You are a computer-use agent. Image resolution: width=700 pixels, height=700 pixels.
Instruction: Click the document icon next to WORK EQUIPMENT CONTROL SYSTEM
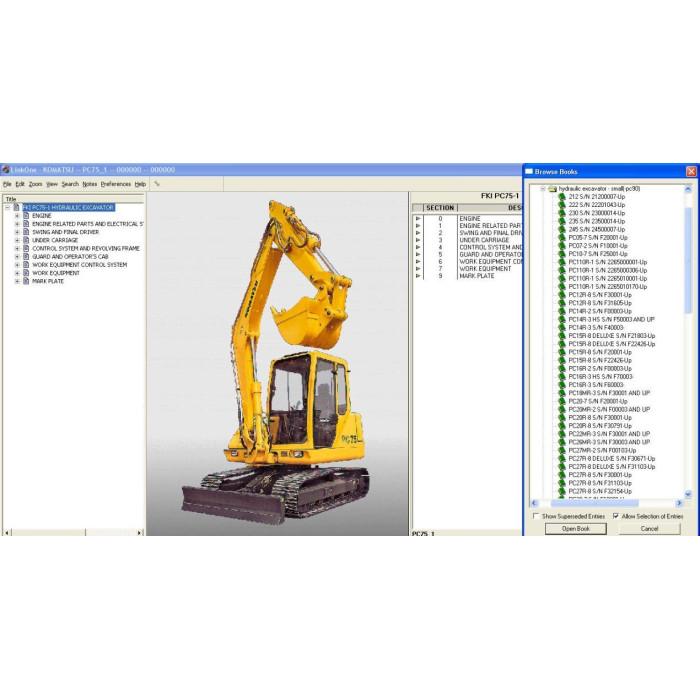pos(26,265)
